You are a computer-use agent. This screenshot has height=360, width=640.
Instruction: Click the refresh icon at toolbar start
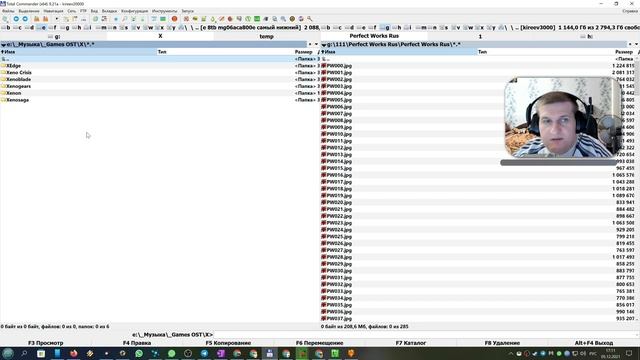(x=5, y=19)
